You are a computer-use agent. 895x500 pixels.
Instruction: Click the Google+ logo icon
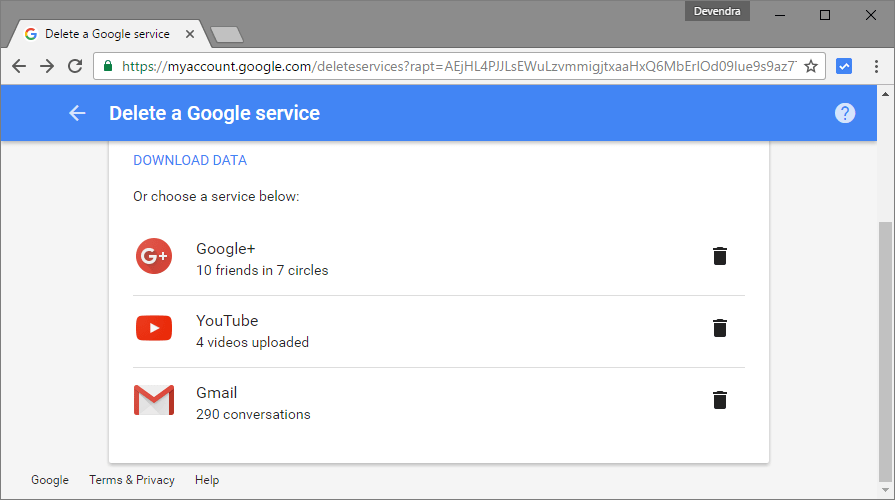154,257
